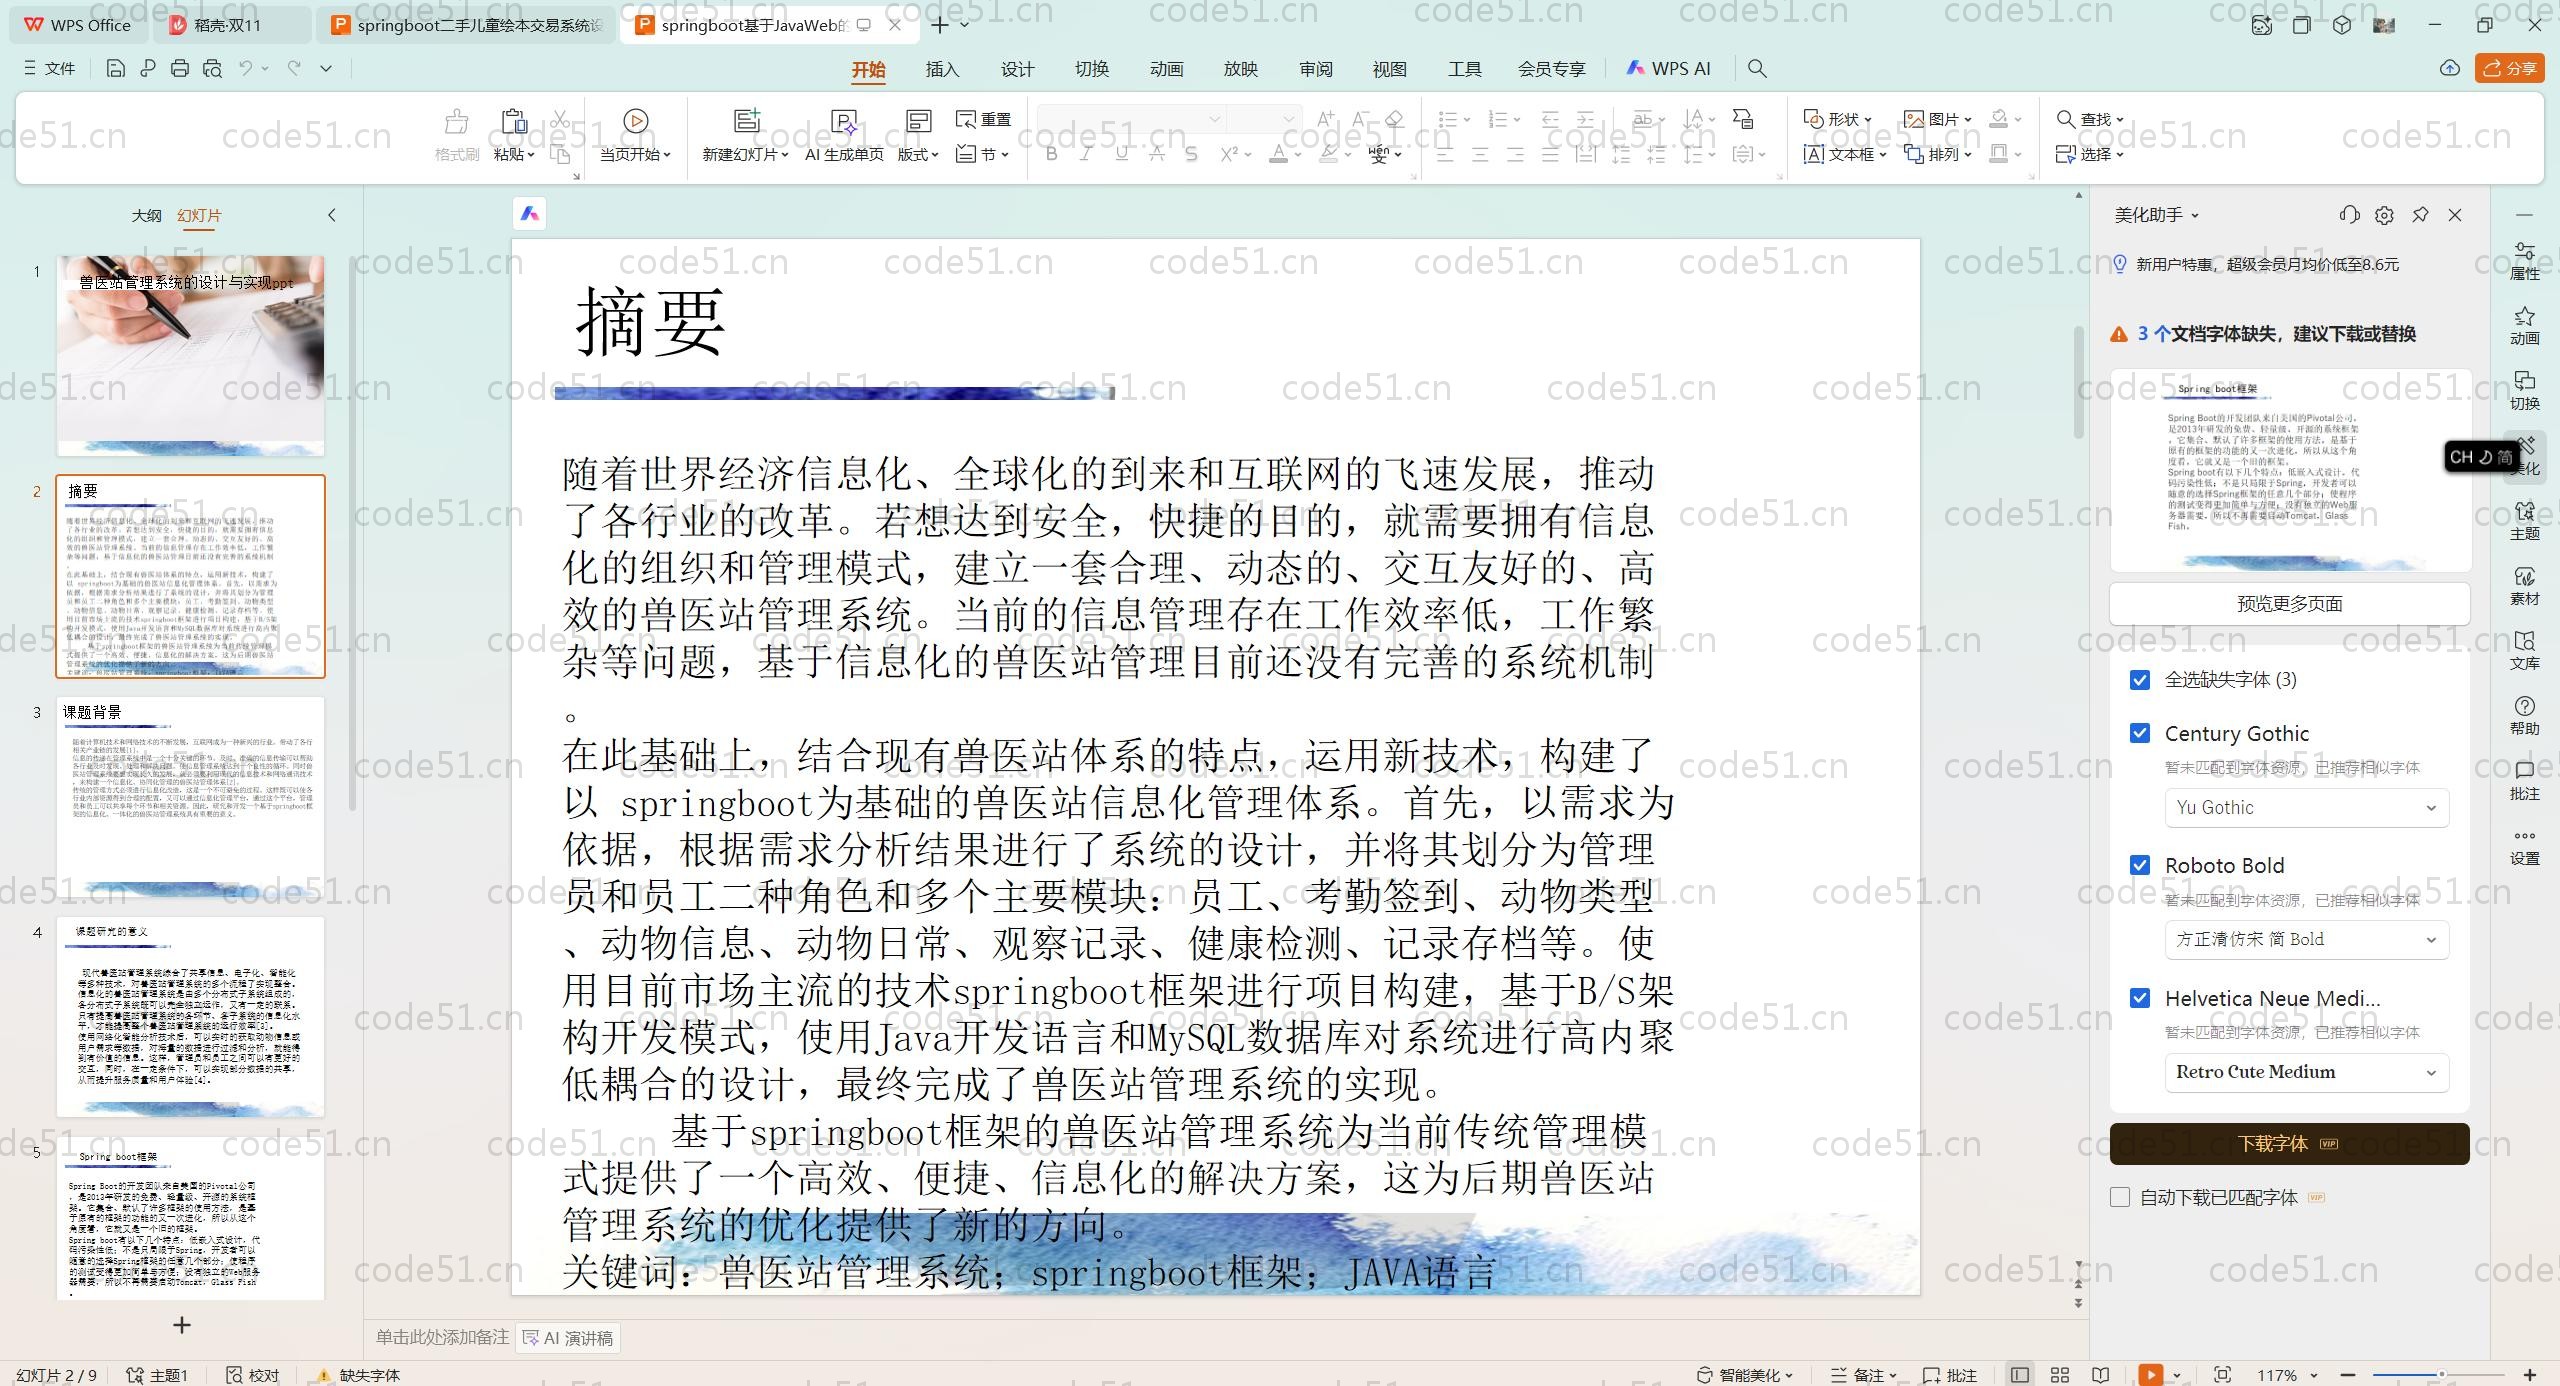The width and height of the screenshot is (2560, 1386).
Task: Uncheck the select all missing fonts checkbox
Action: click(x=2140, y=680)
